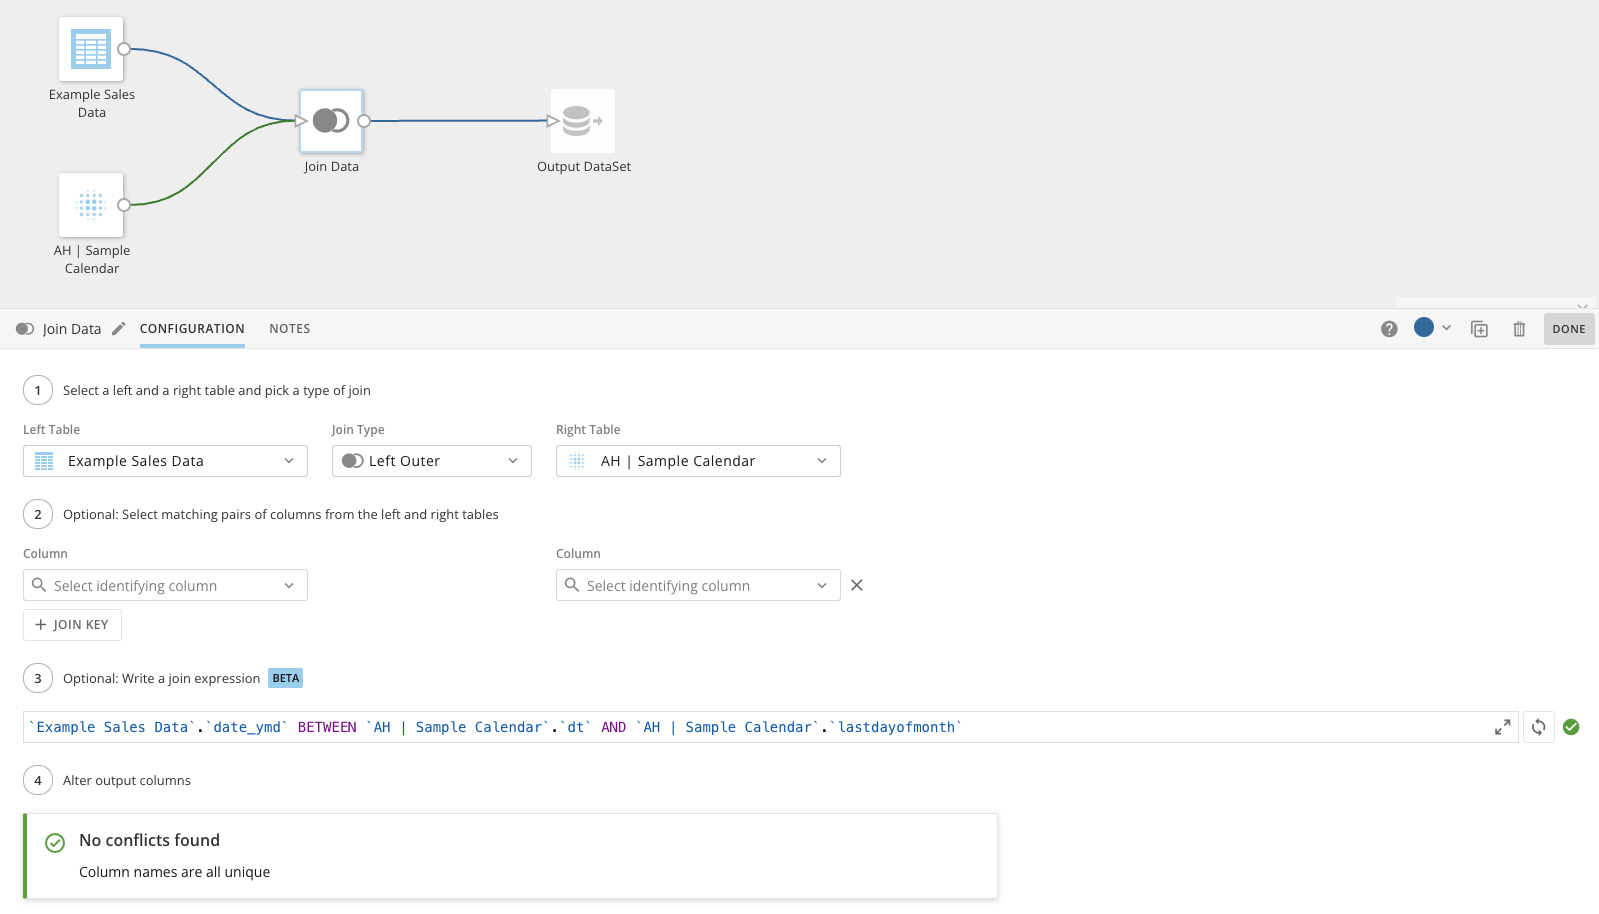1599x914 pixels.
Task: Rename the Join Data tile using pencil icon
Action: [x=119, y=329]
